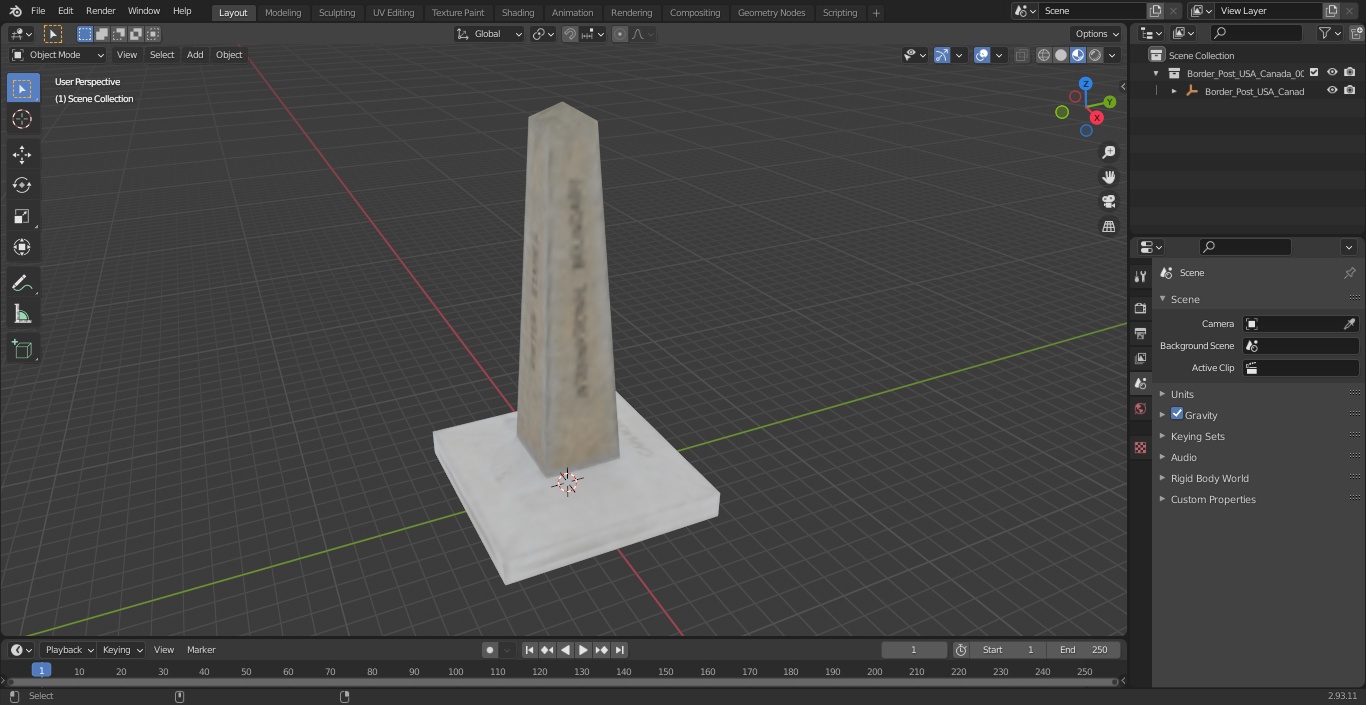1366x705 pixels.
Task: Open the View Layer properties tab
Action: 1140,358
